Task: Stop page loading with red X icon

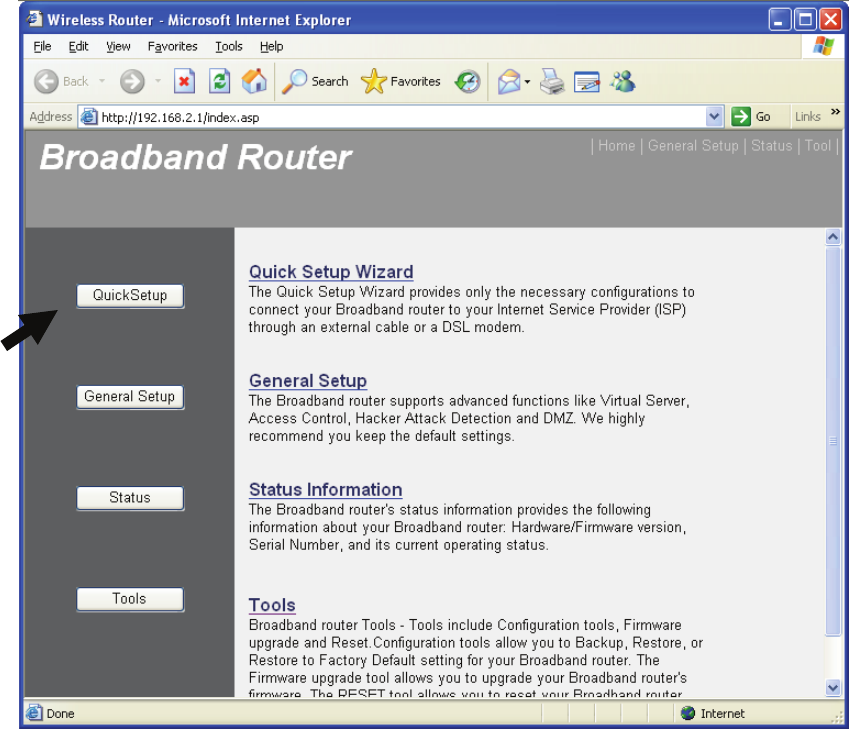Action: pyautogui.click(x=185, y=82)
